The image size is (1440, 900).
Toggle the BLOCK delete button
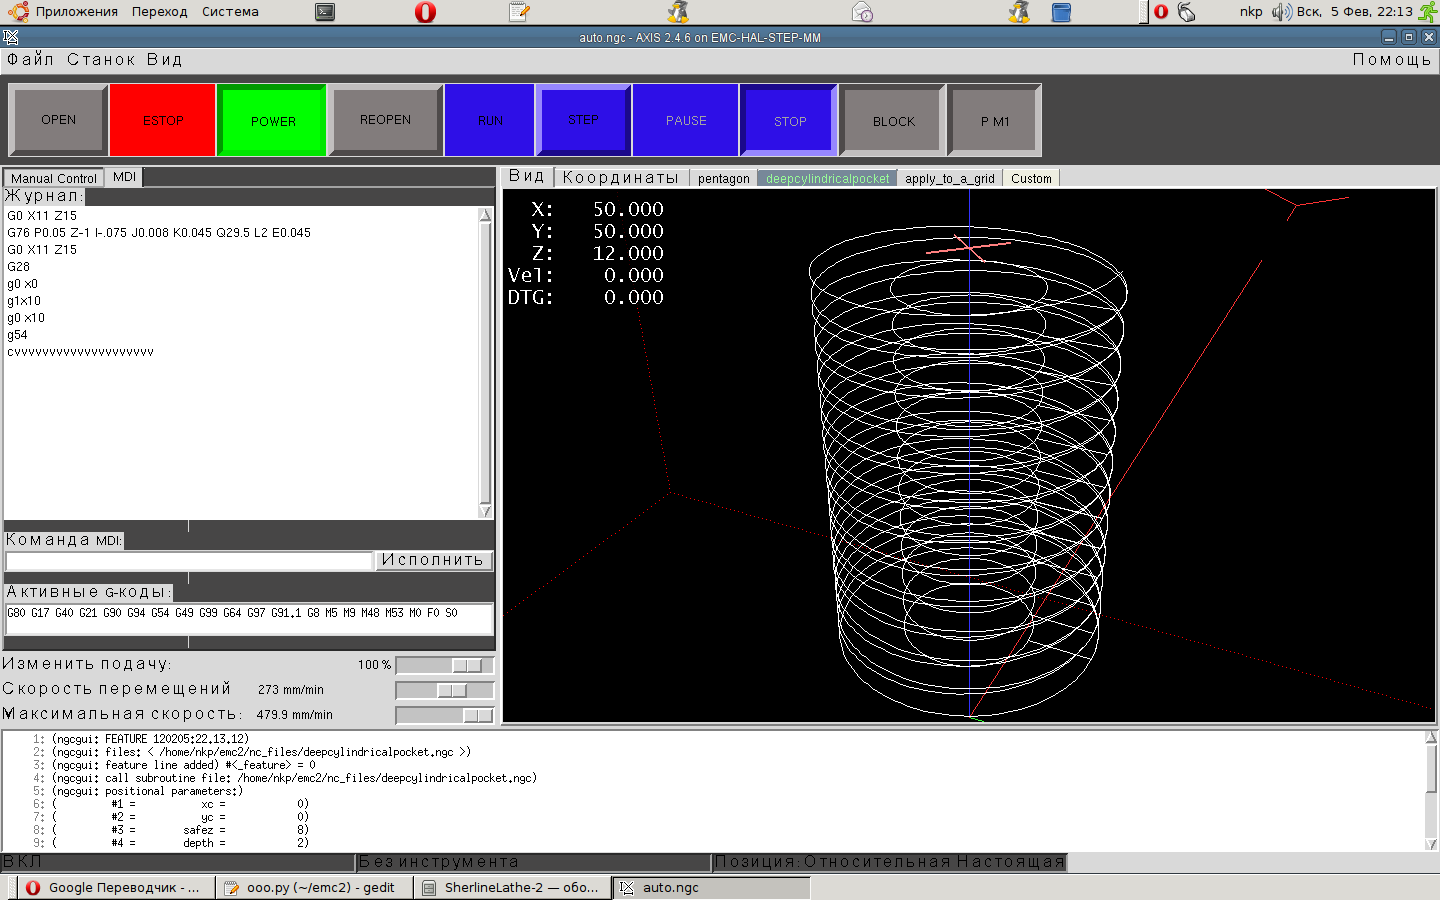[893, 121]
